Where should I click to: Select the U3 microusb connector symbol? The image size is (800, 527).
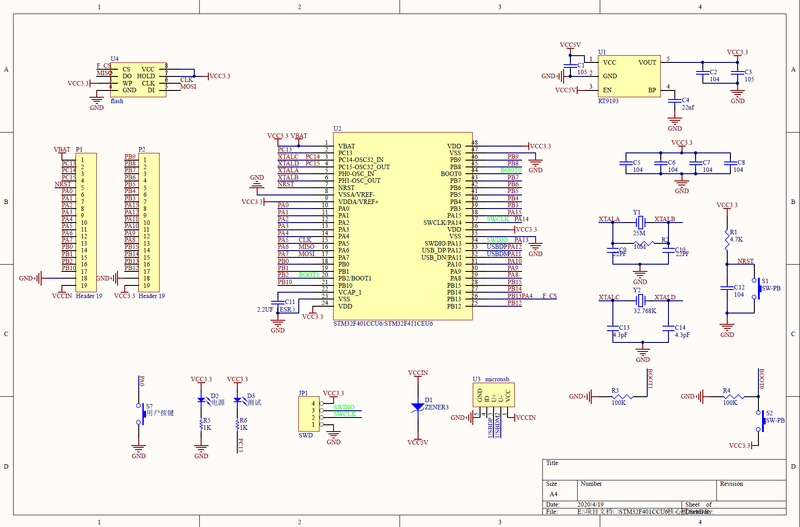pos(493,395)
